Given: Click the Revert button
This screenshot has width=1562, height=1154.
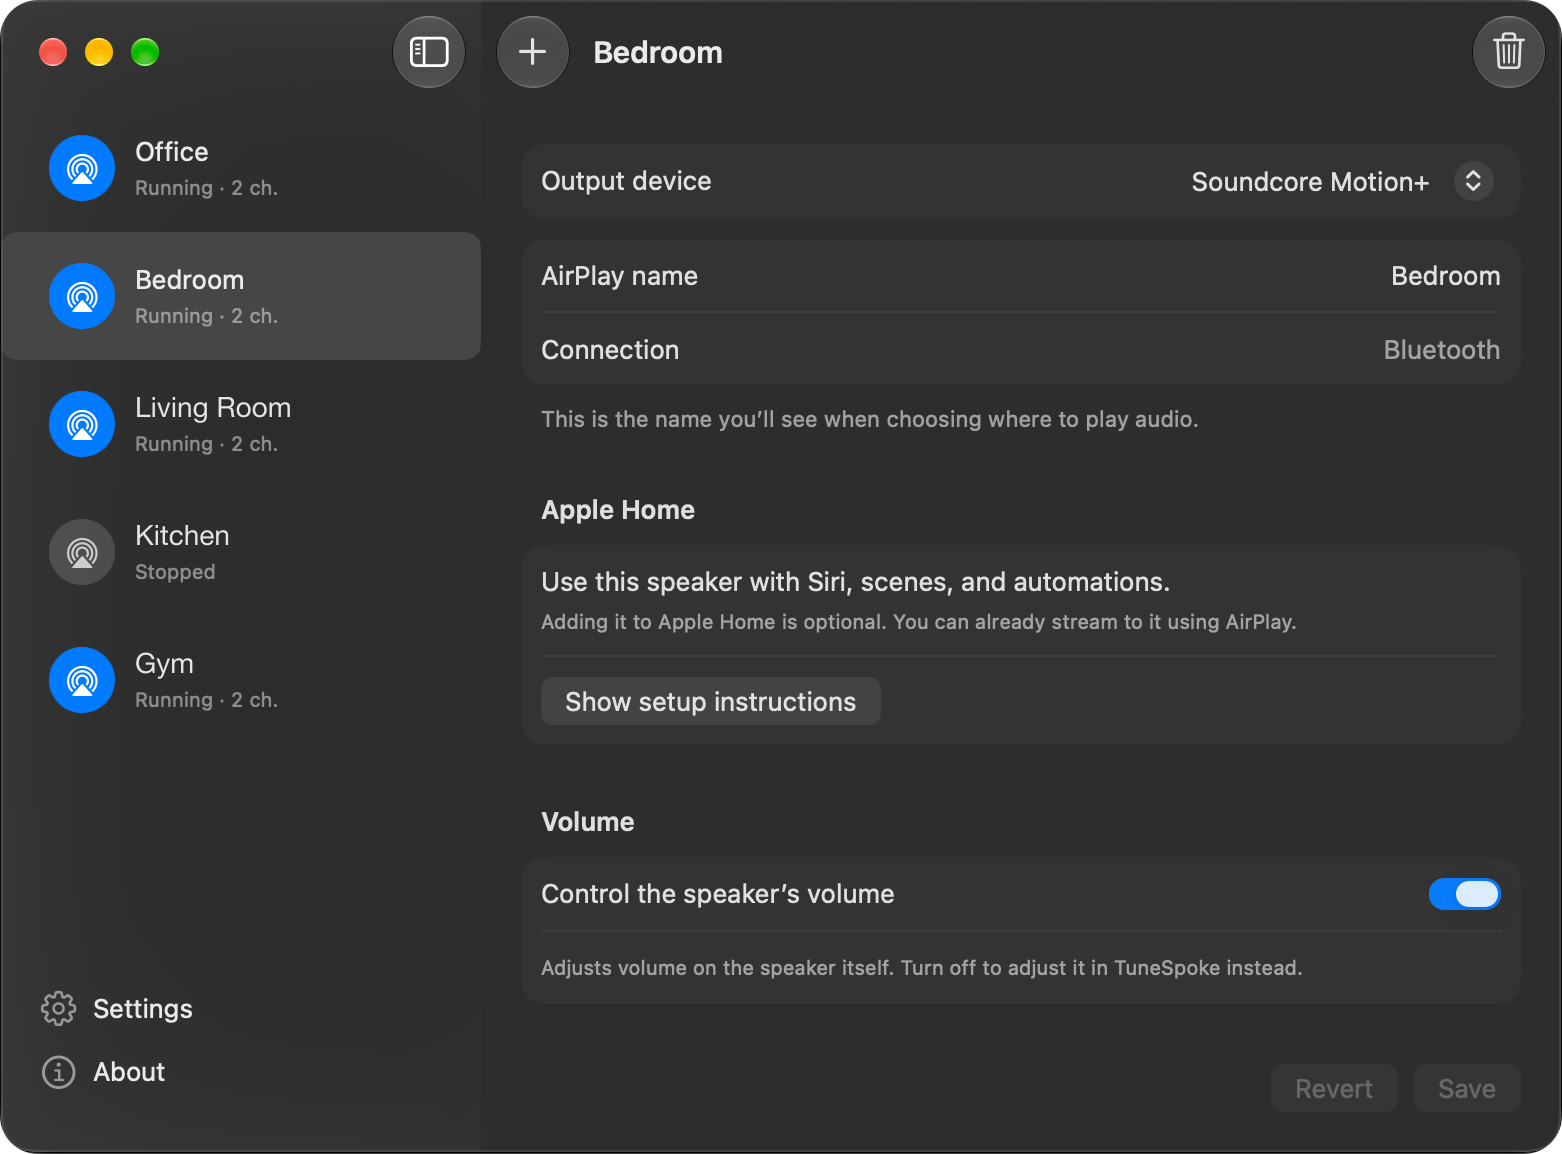Looking at the screenshot, I should click(x=1334, y=1088).
